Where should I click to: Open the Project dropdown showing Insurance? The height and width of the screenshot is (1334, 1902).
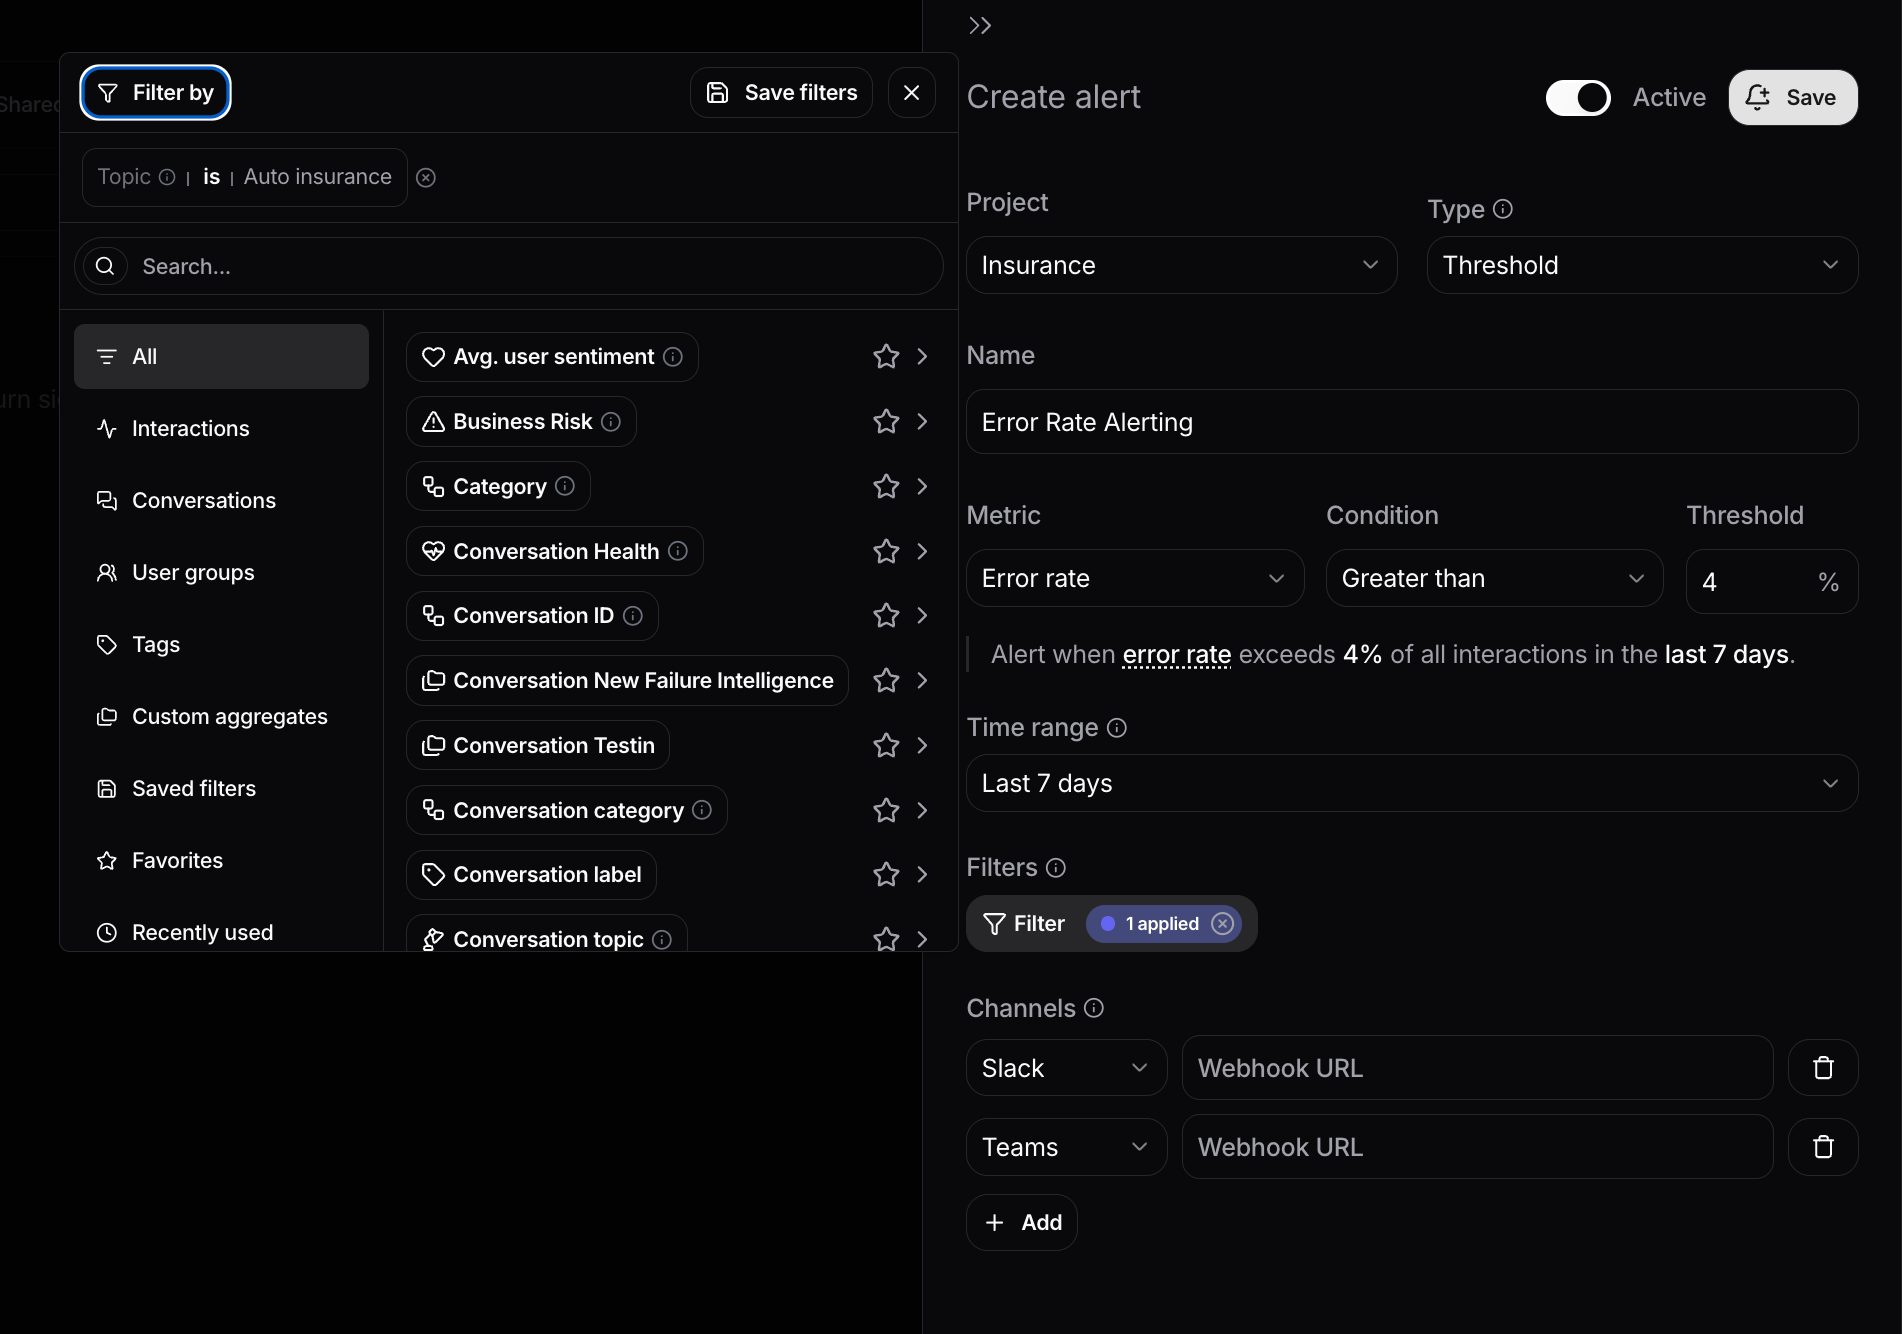point(1181,265)
